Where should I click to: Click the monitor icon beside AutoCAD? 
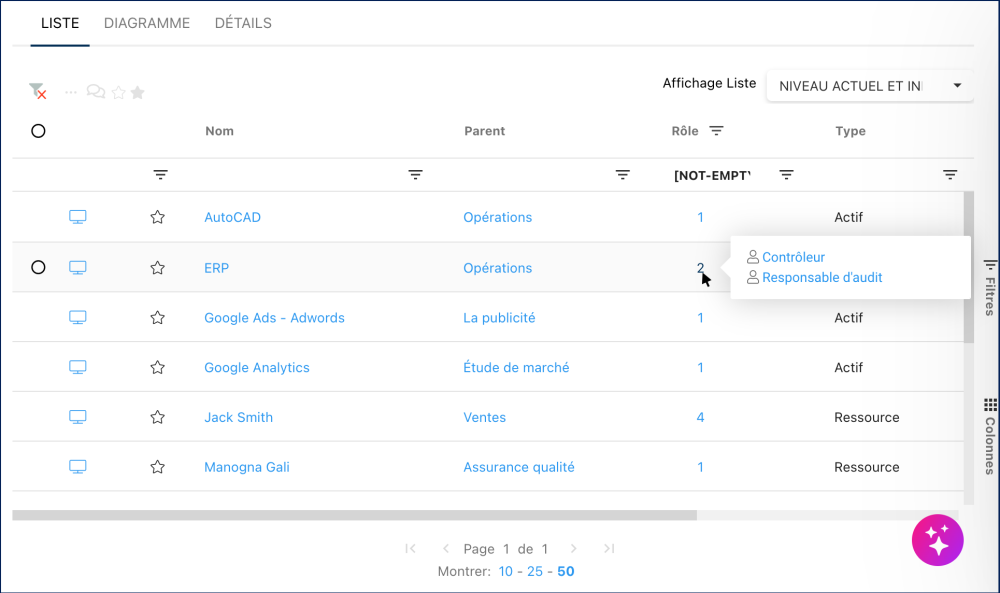click(78, 217)
